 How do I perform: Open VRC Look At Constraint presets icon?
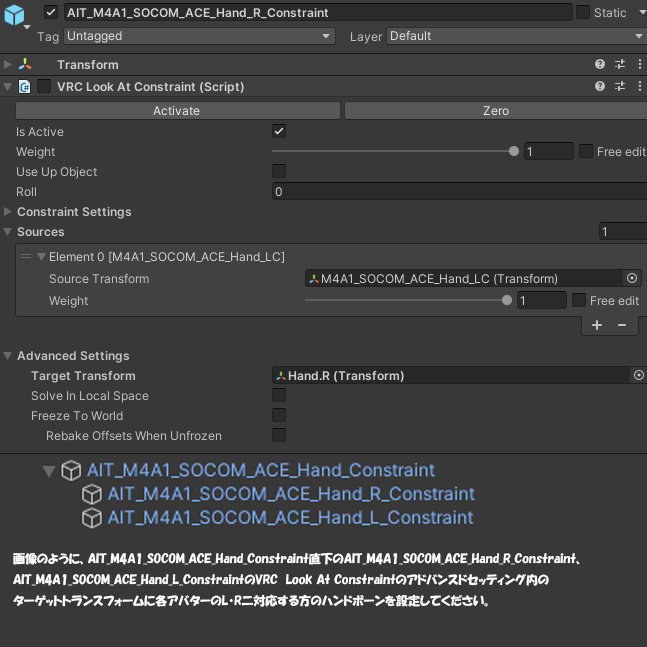[620, 86]
